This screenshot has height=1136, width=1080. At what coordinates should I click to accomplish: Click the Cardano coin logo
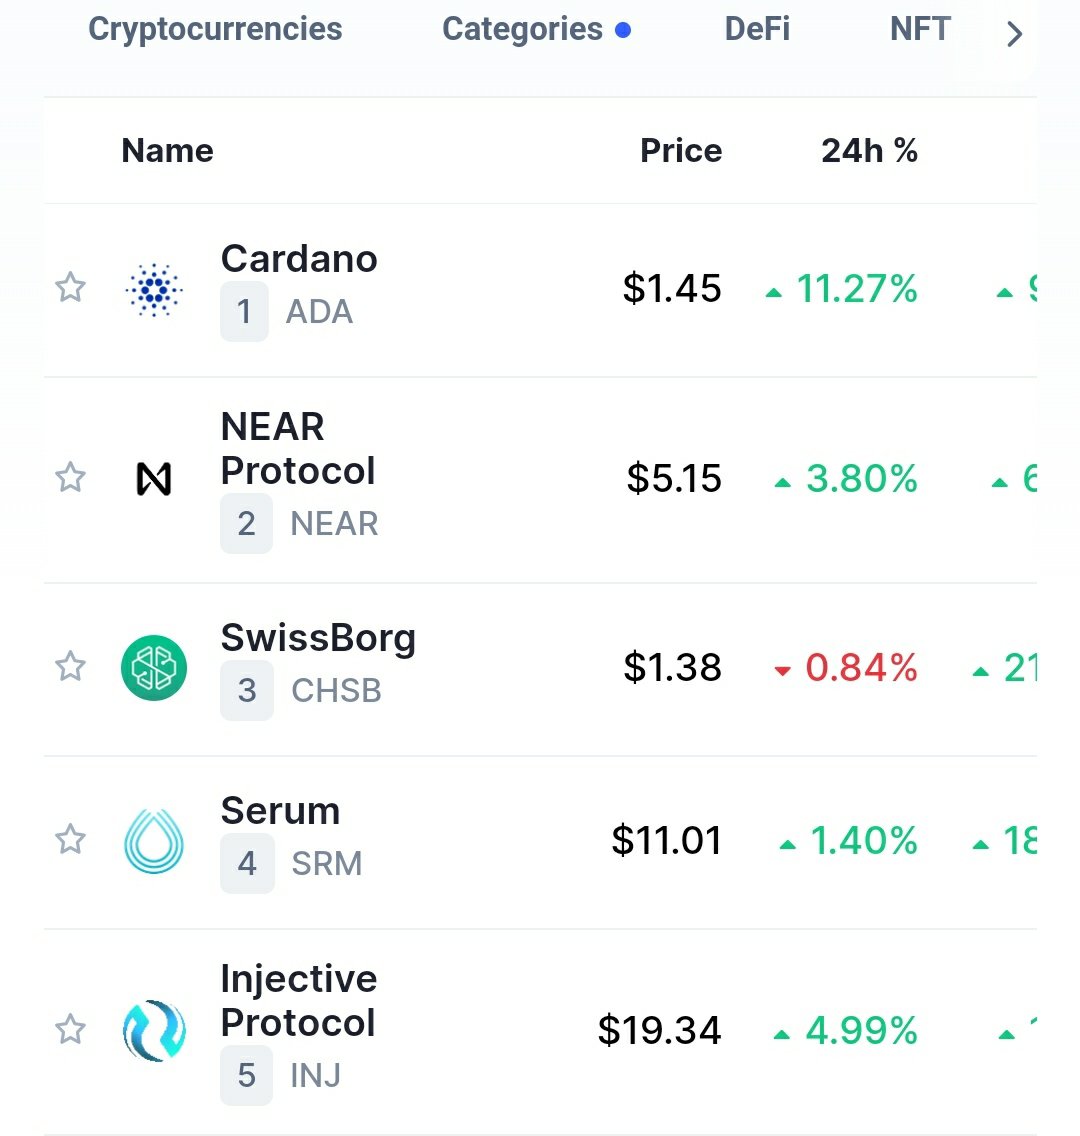click(154, 290)
